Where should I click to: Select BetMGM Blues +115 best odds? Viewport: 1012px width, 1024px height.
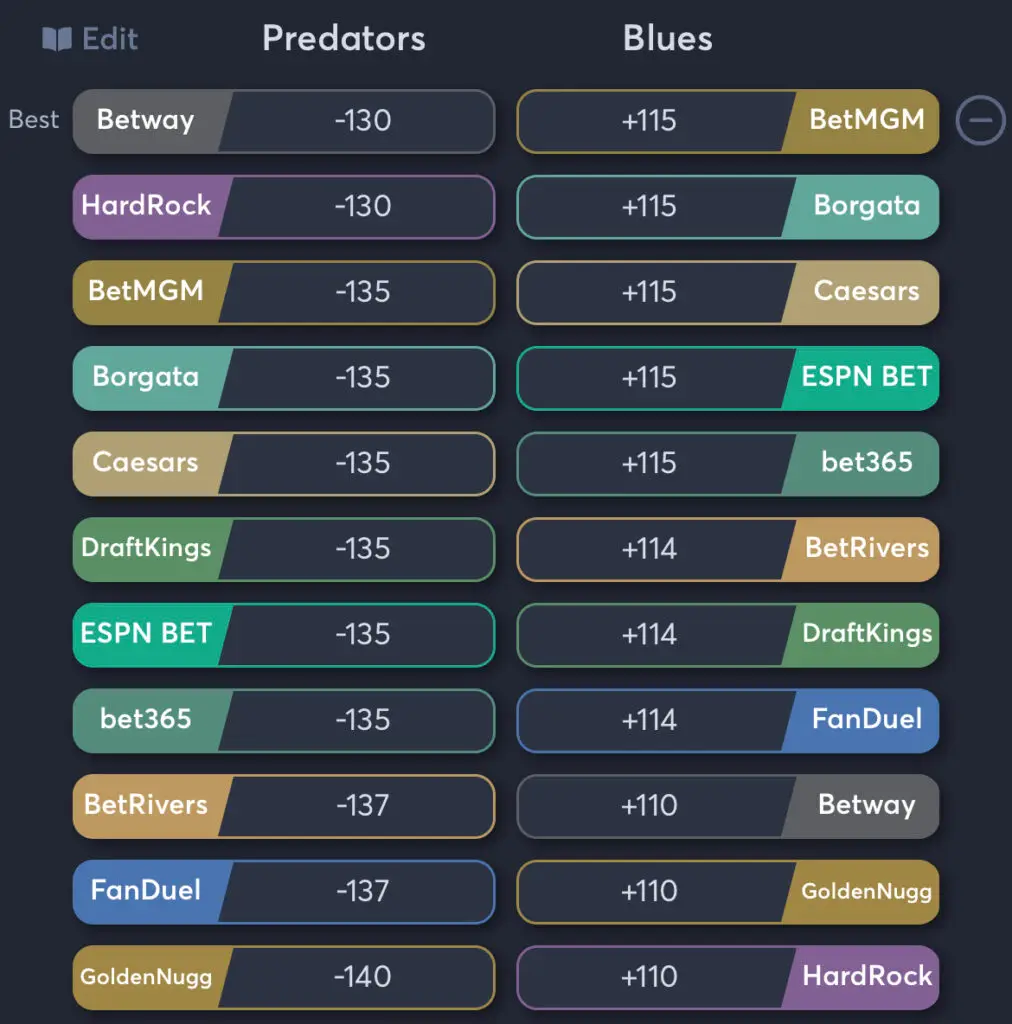pos(728,121)
